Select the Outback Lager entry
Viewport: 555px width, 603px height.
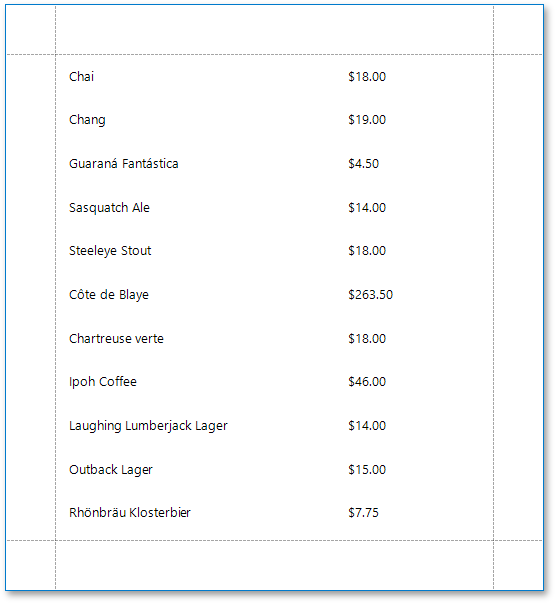111,470
